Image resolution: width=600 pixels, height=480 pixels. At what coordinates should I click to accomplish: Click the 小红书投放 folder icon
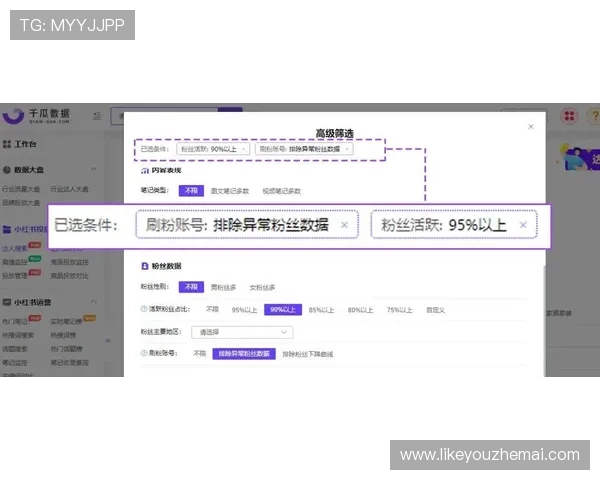pyautogui.click(x=7, y=229)
